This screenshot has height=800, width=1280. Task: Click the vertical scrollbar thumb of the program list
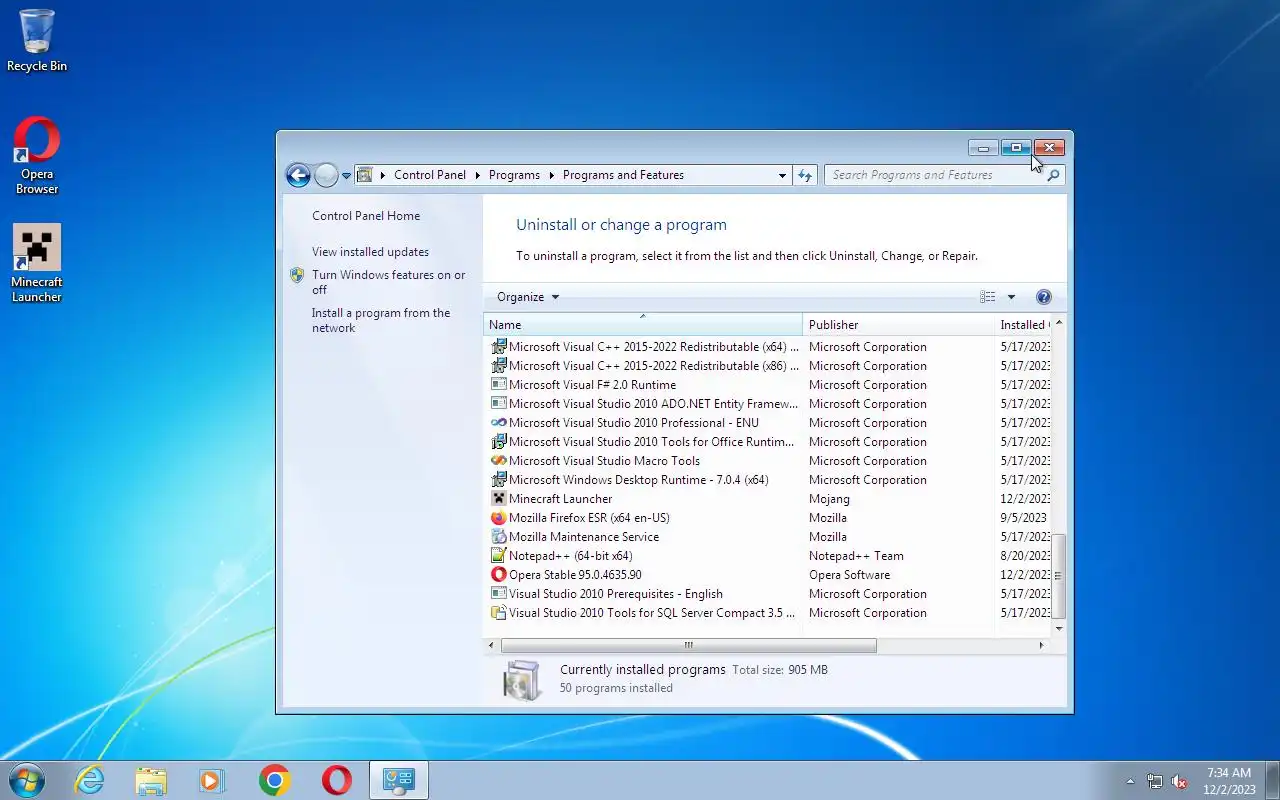click(1059, 576)
